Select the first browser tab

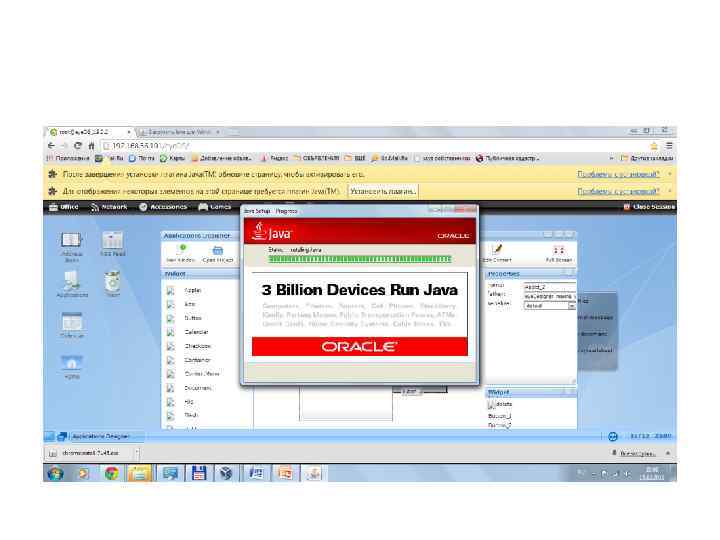point(90,132)
